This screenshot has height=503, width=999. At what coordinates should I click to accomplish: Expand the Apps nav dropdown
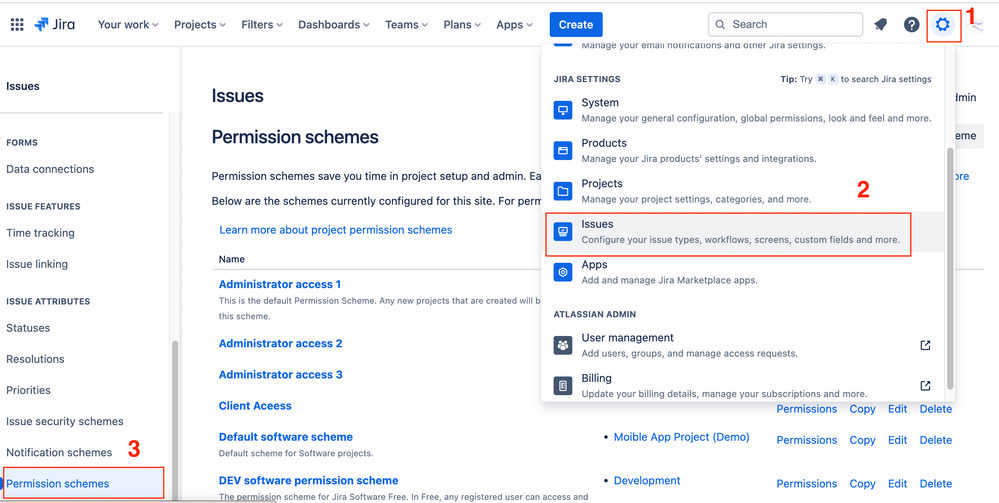coord(514,25)
